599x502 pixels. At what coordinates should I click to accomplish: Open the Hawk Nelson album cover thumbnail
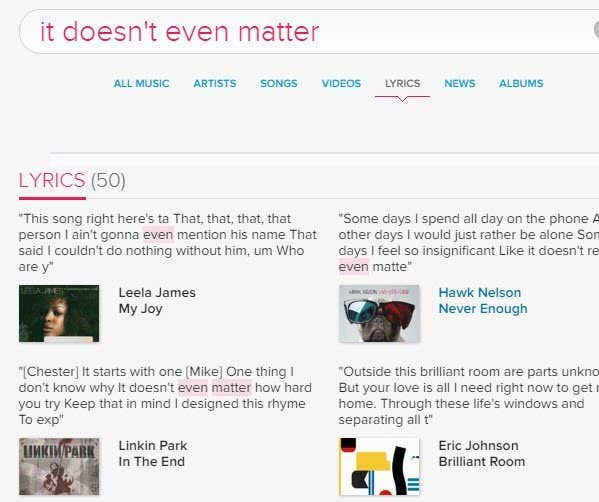tap(379, 313)
